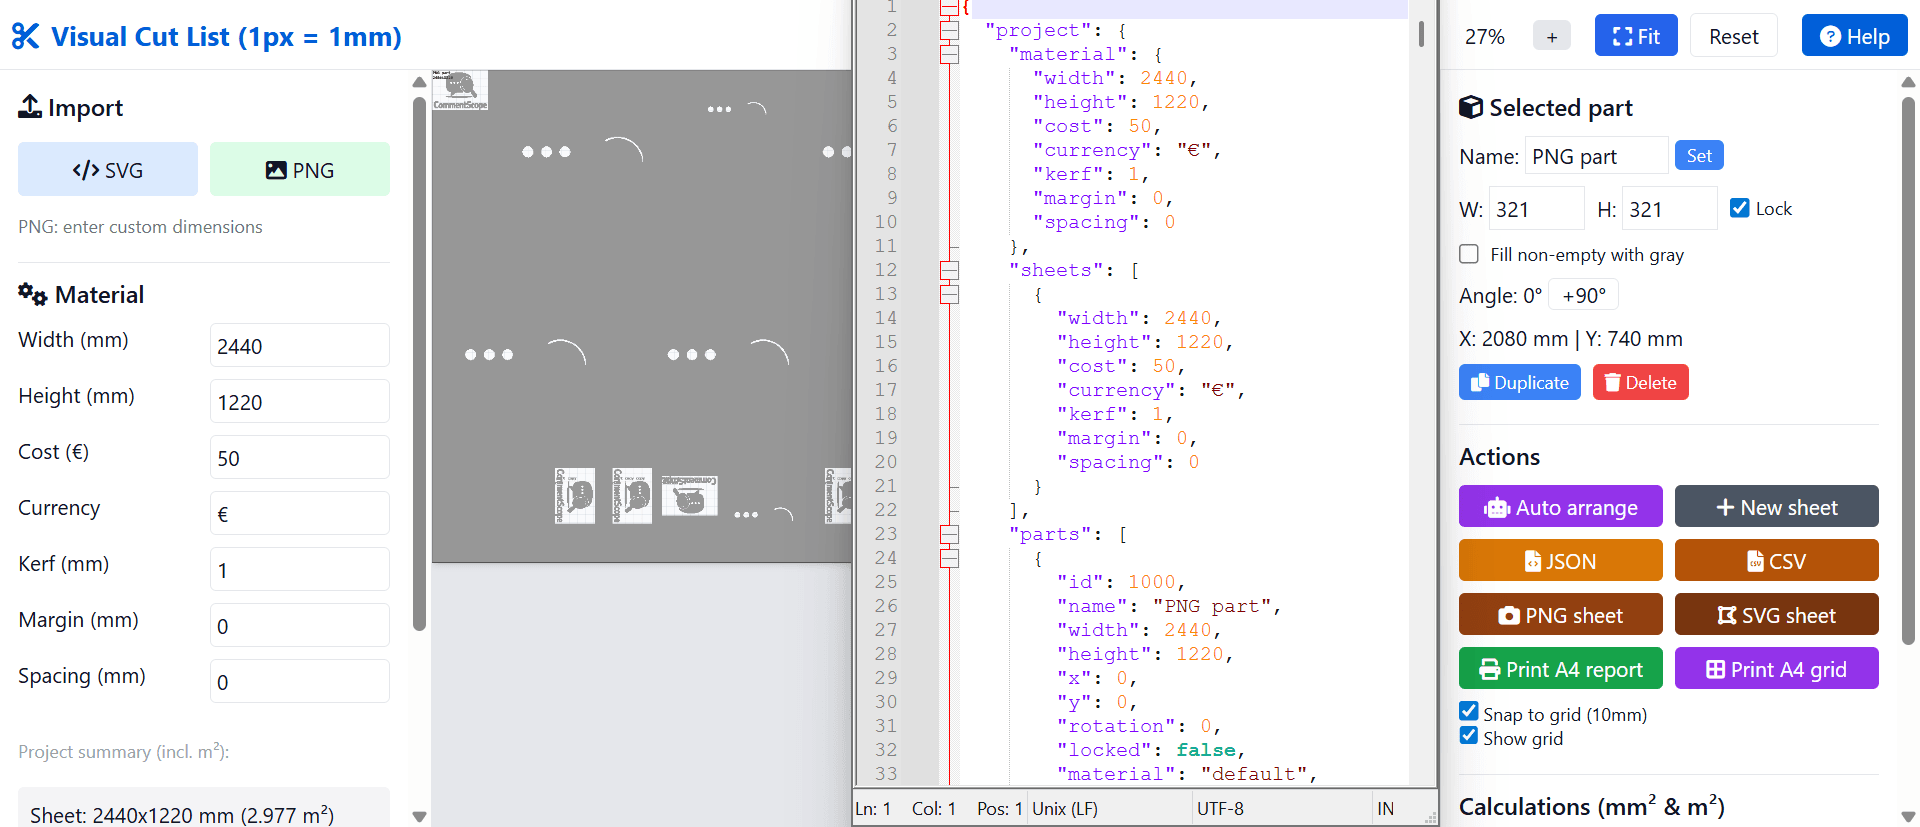Viewport: 1920px width, 827px height.
Task: Click the scissors logo icon
Action: [26, 37]
